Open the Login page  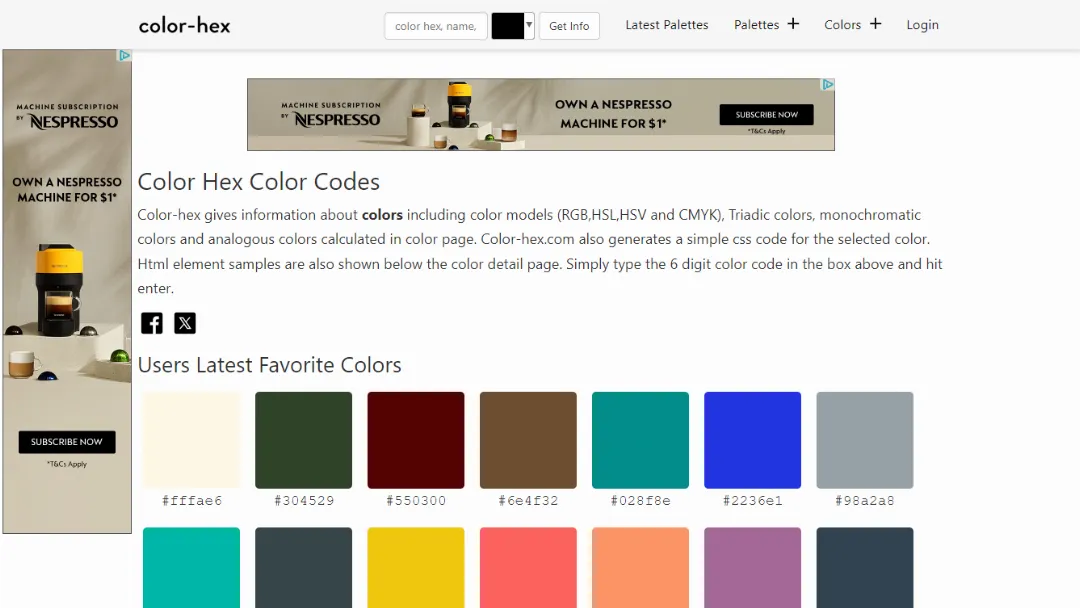tap(922, 24)
